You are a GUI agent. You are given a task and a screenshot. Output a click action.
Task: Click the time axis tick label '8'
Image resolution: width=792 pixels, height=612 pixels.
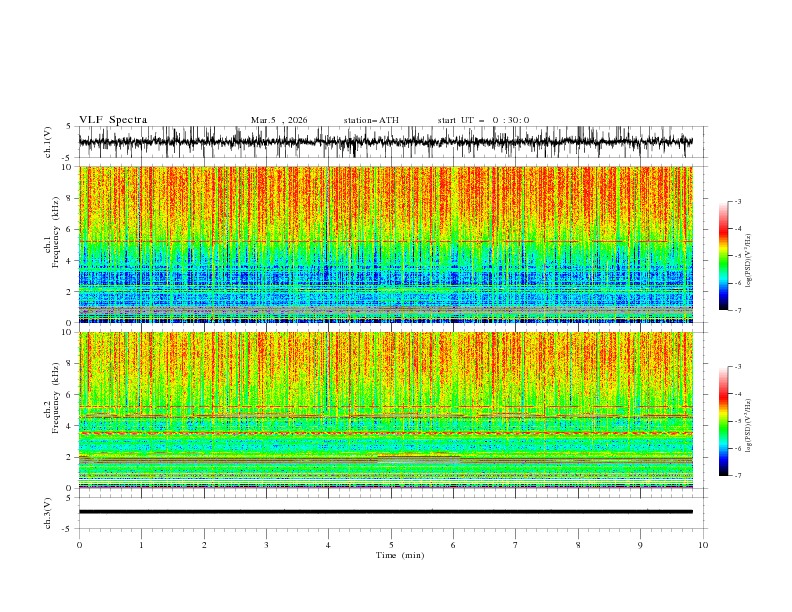tap(578, 545)
